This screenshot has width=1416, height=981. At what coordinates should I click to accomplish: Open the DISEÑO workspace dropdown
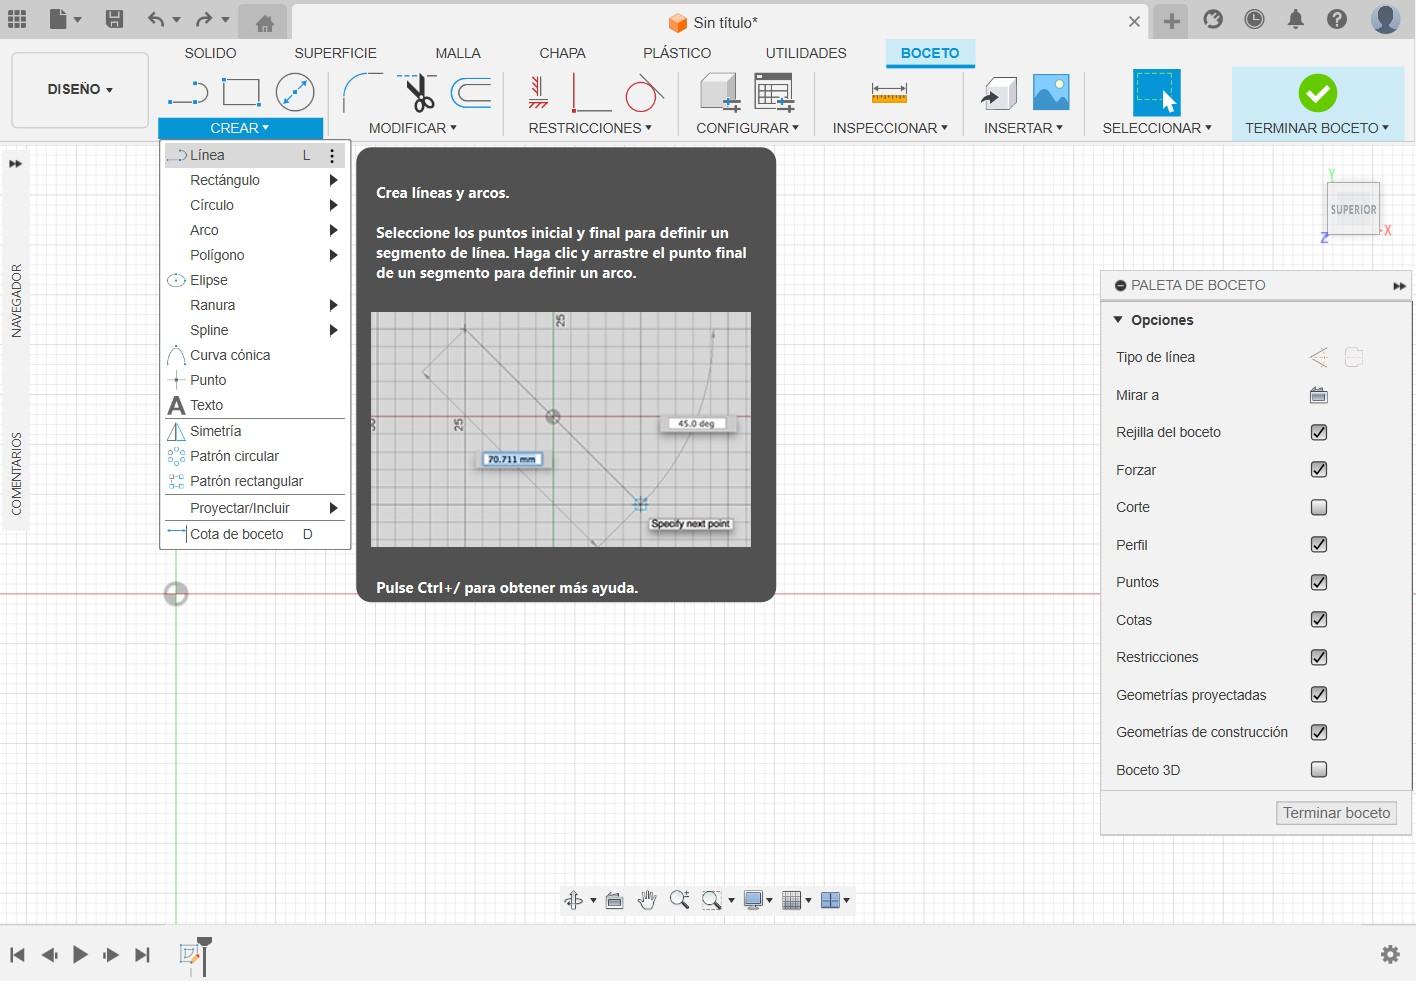(80, 89)
